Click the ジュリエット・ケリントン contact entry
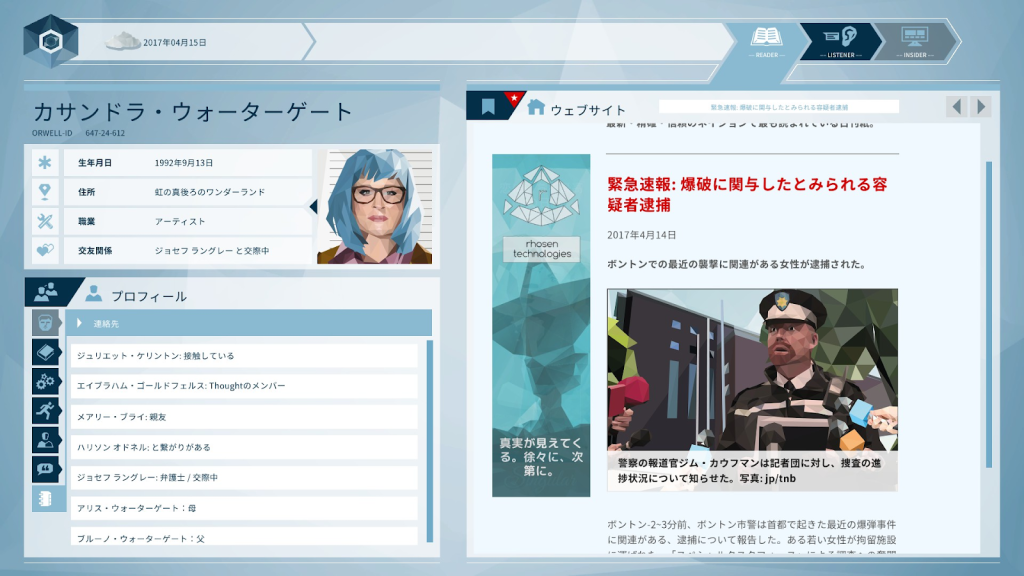 243,356
